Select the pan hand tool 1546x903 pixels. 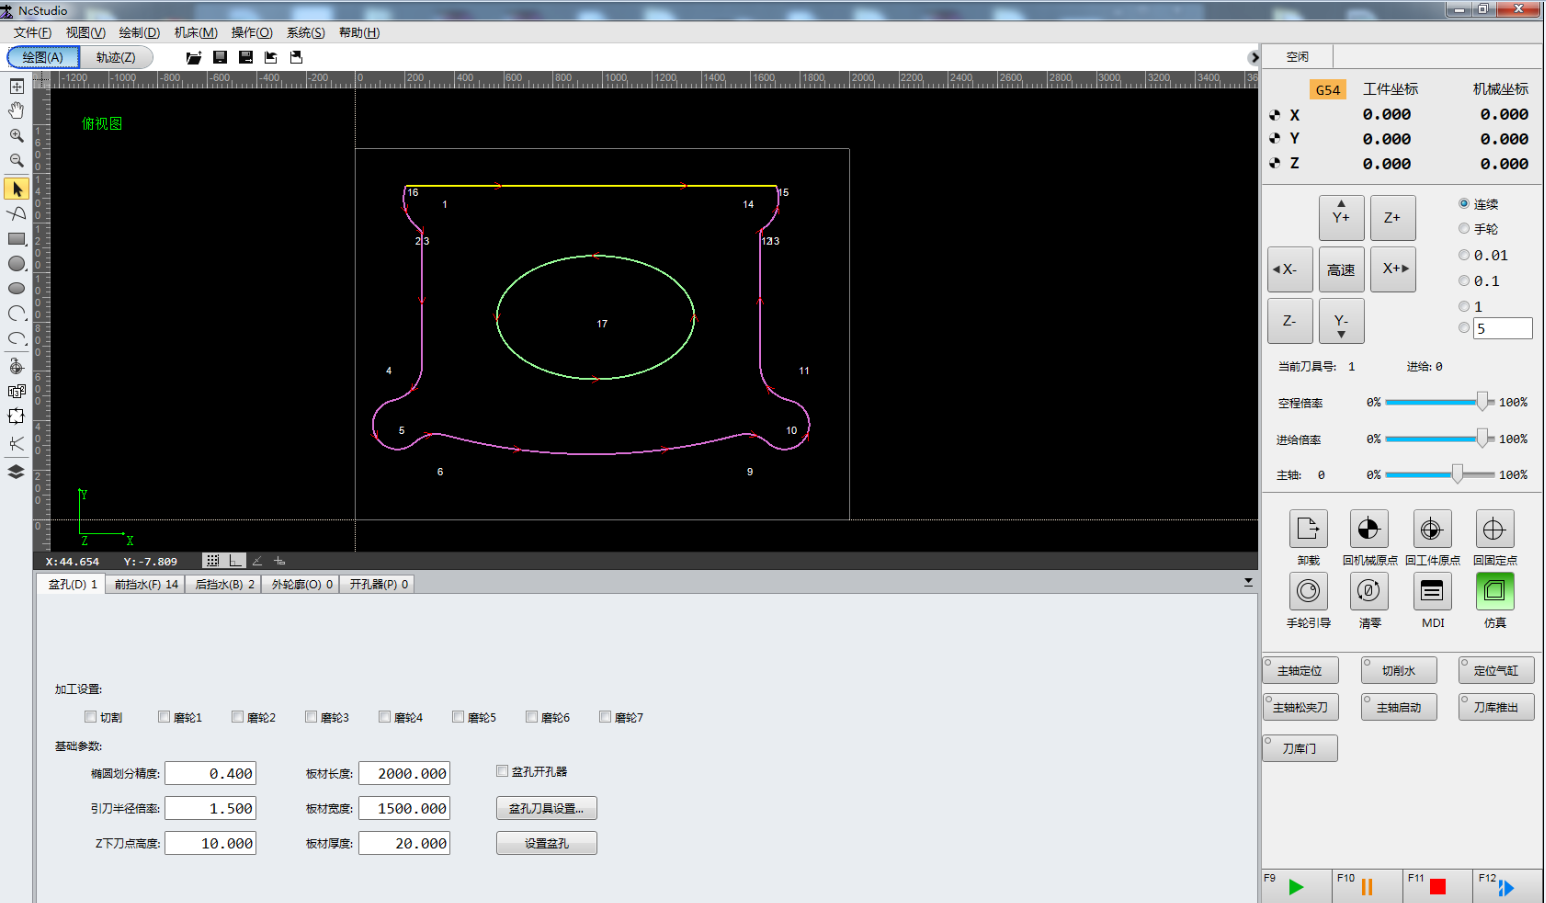coord(16,110)
